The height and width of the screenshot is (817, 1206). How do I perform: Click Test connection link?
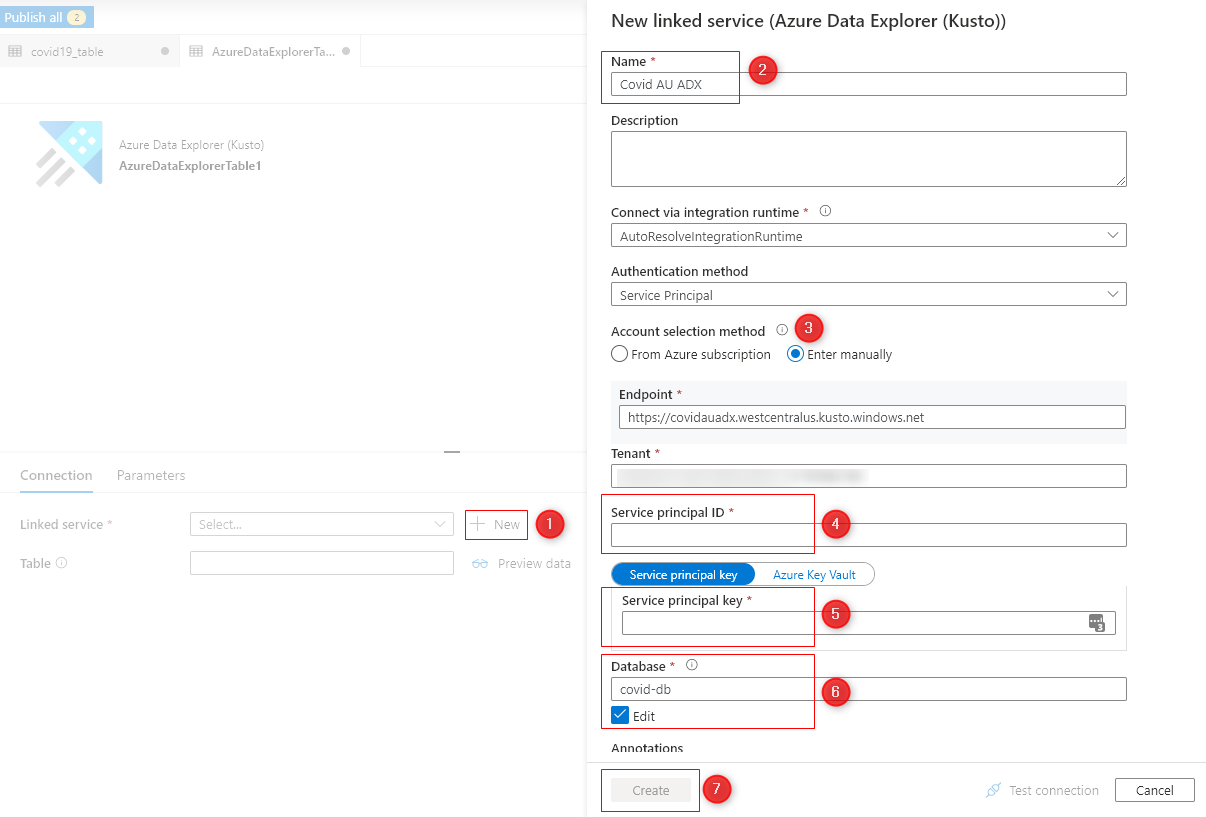coord(1054,790)
